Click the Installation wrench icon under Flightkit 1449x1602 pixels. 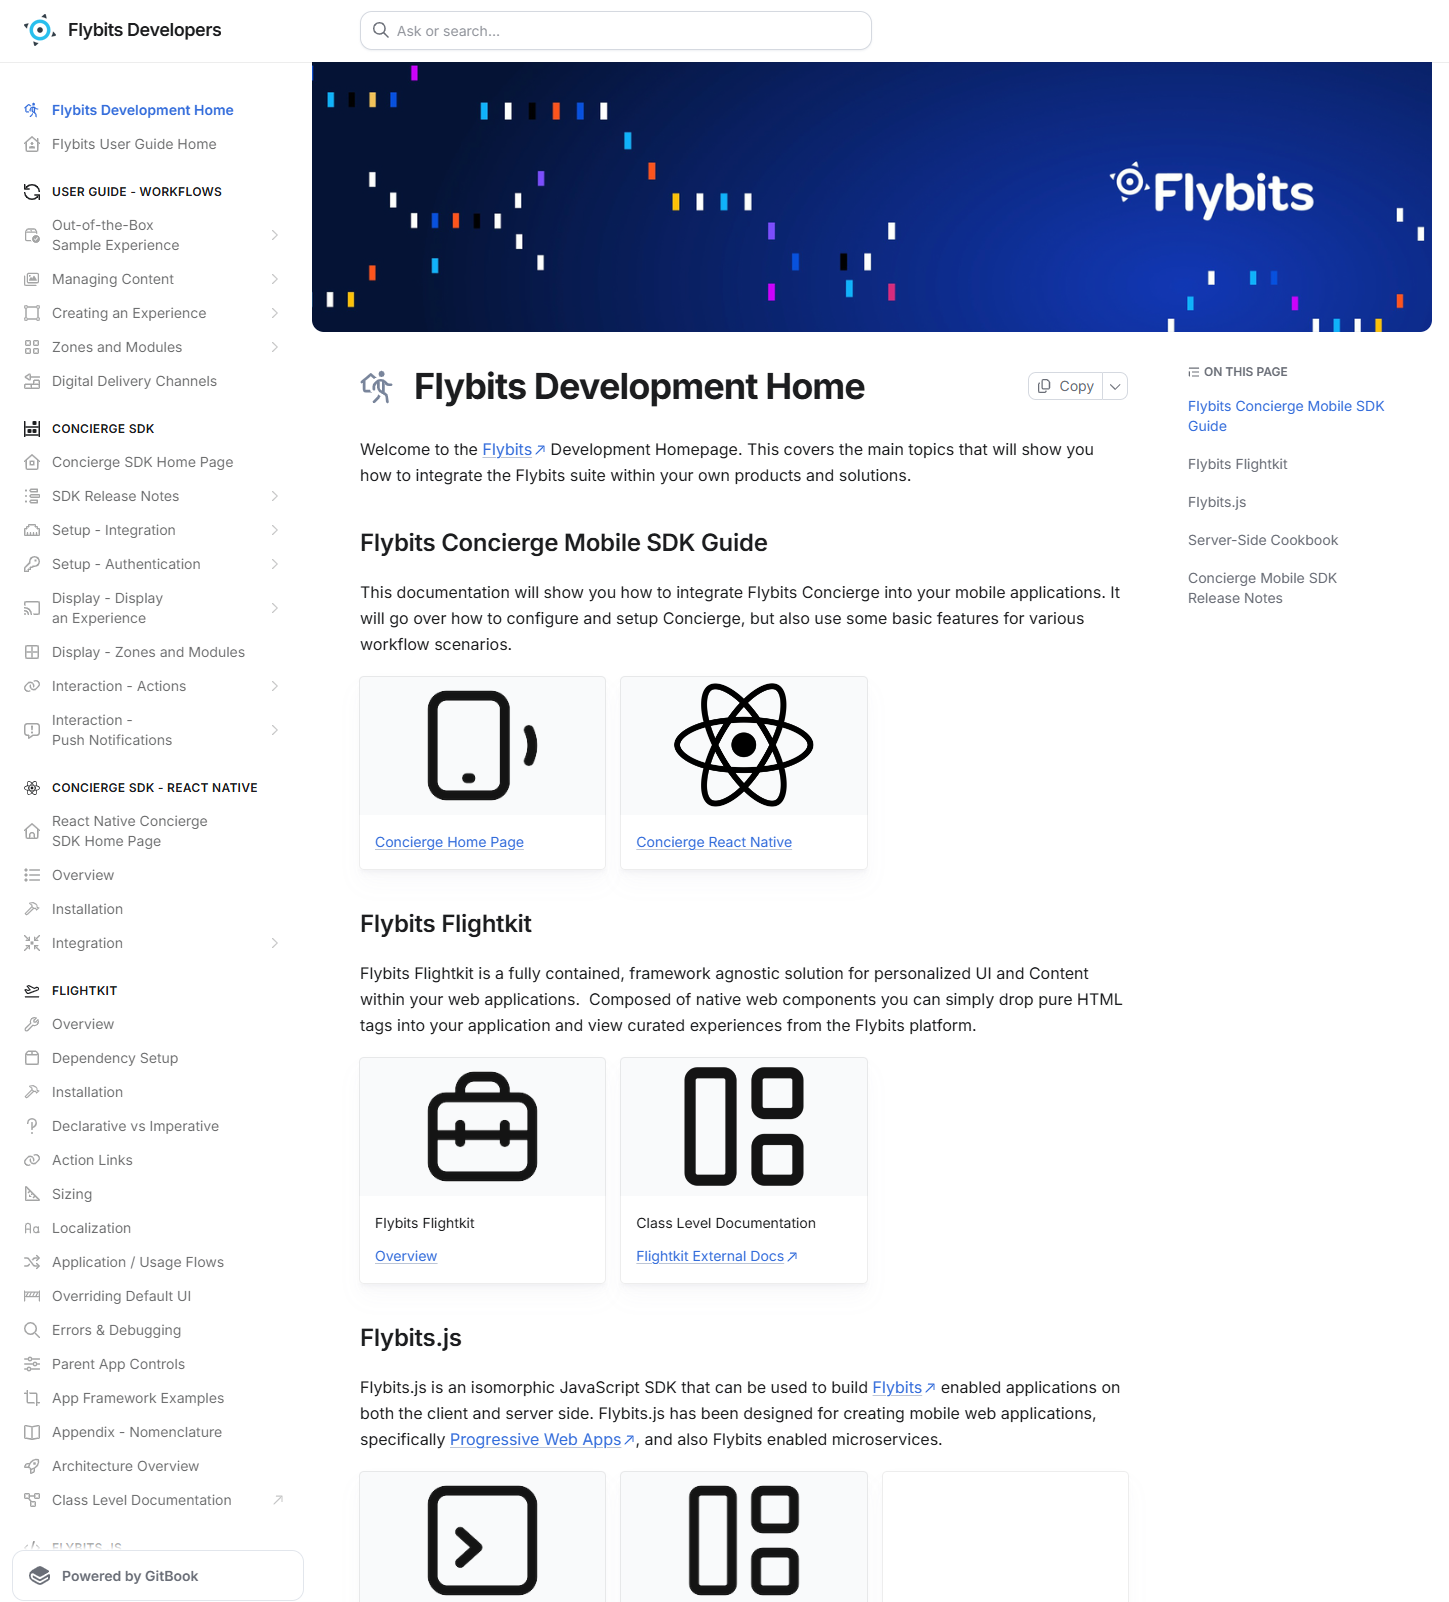[x=32, y=1092]
